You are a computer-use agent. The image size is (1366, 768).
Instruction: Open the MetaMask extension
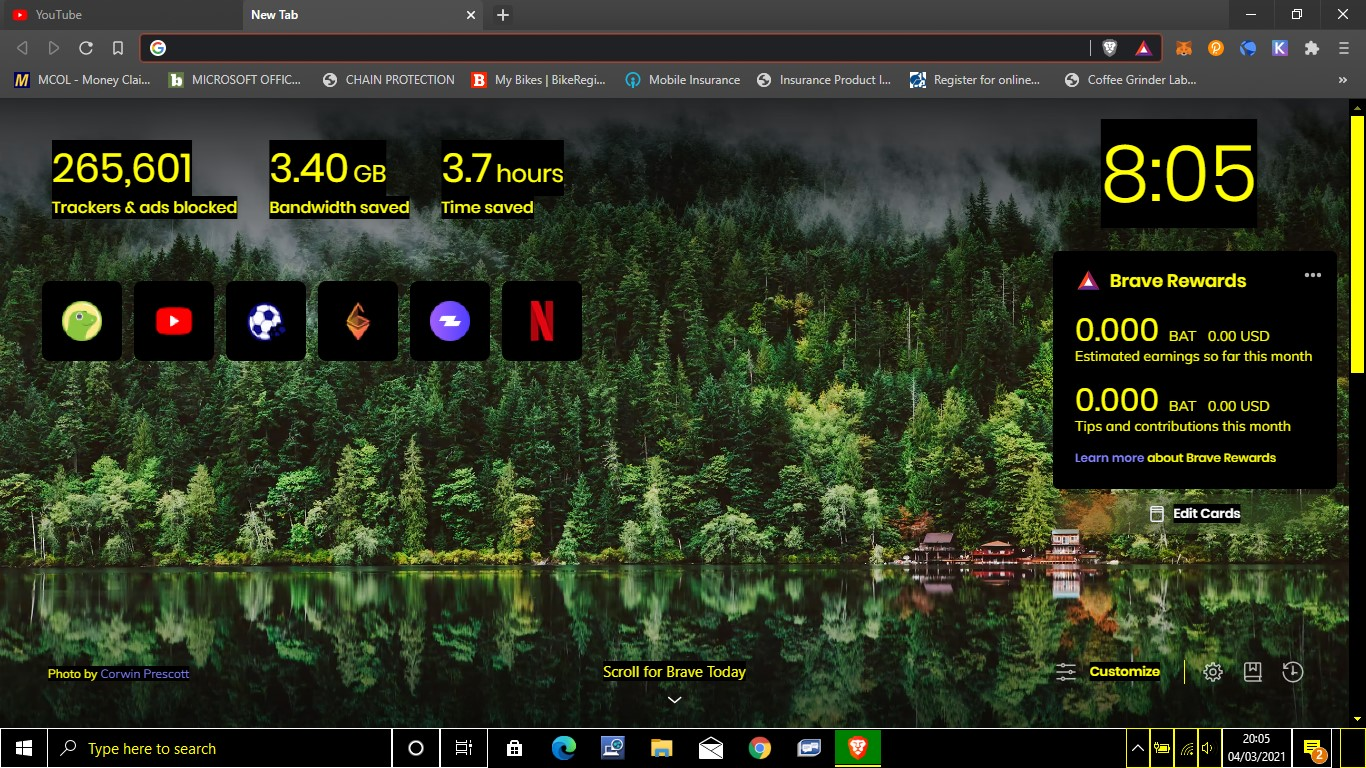(1183, 47)
